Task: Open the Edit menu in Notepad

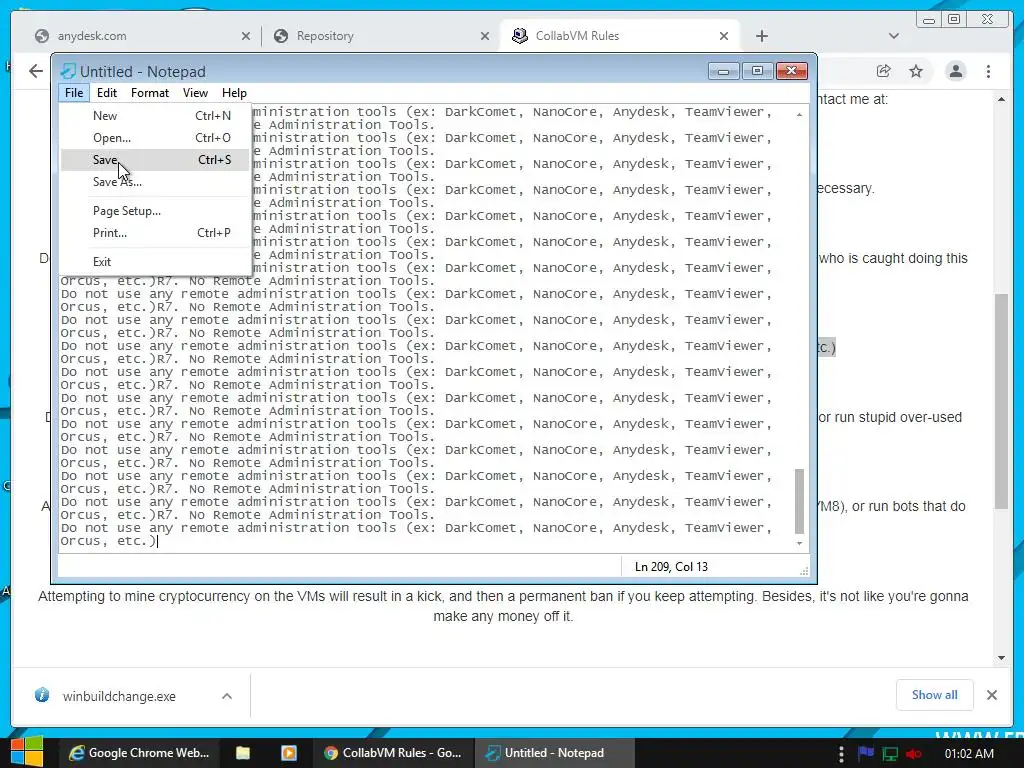Action: pyautogui.click(x=106, y=93)
